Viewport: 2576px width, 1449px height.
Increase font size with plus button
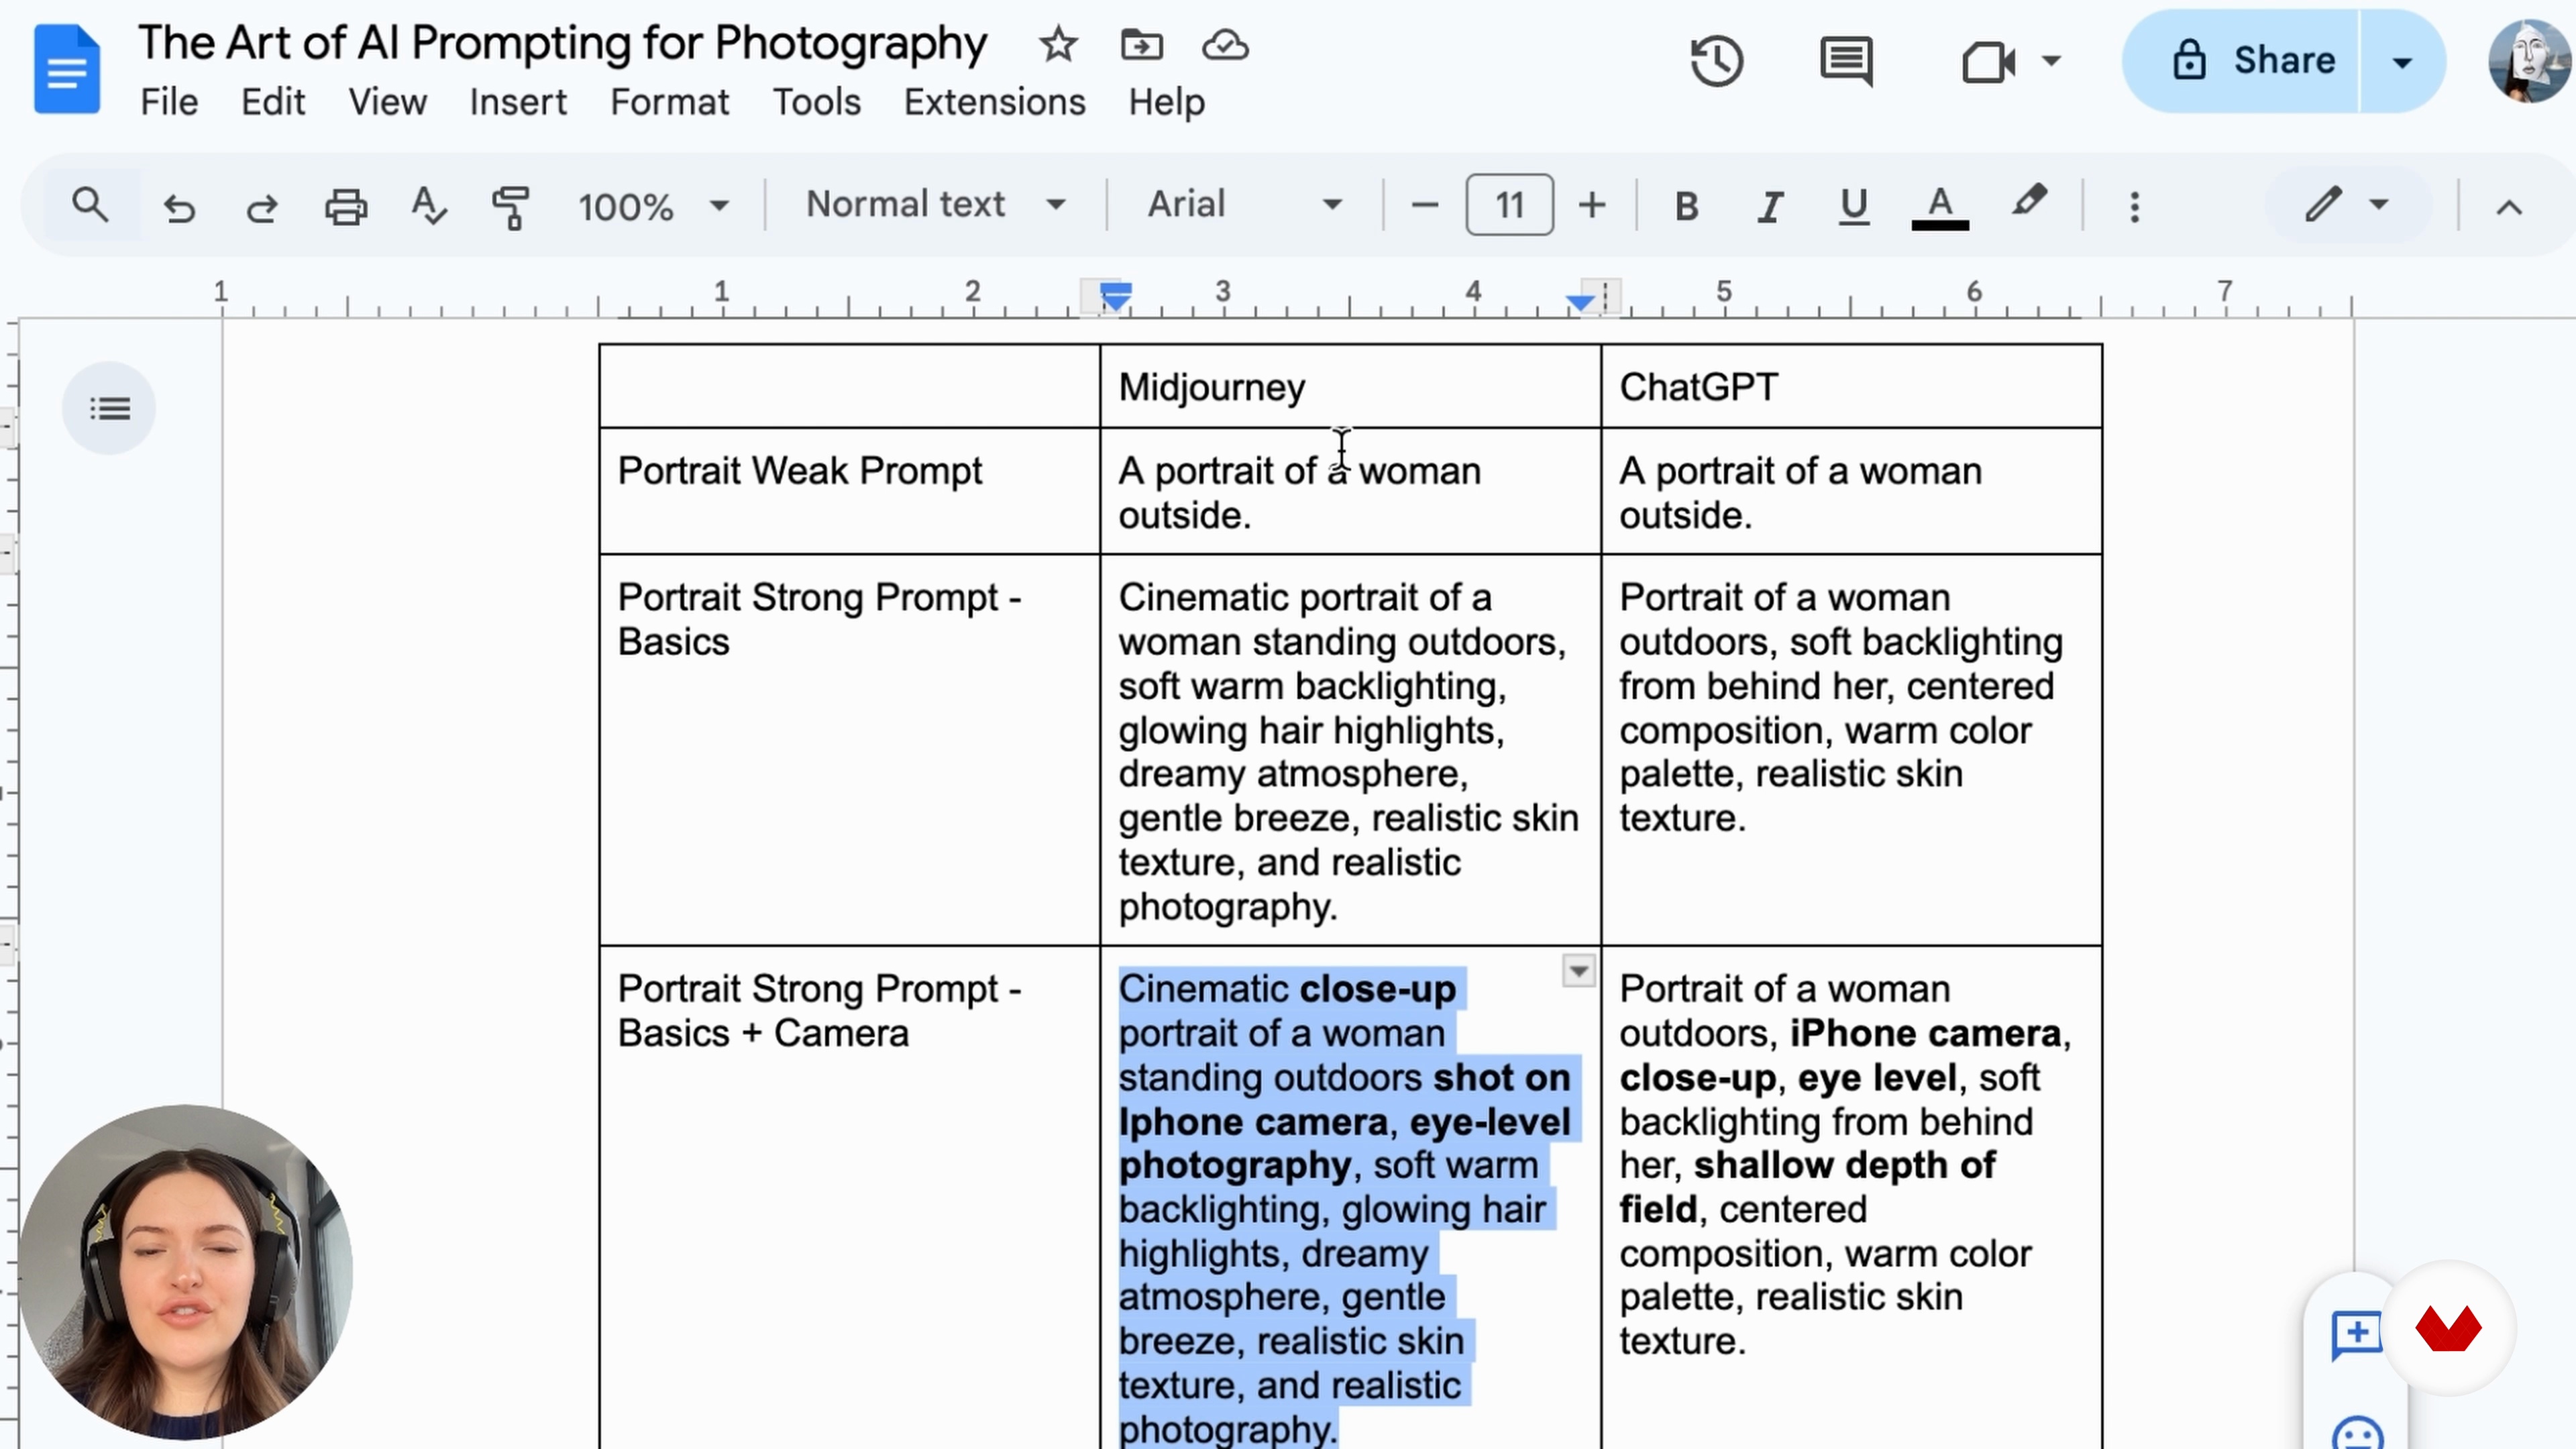tap(1591, 206)
